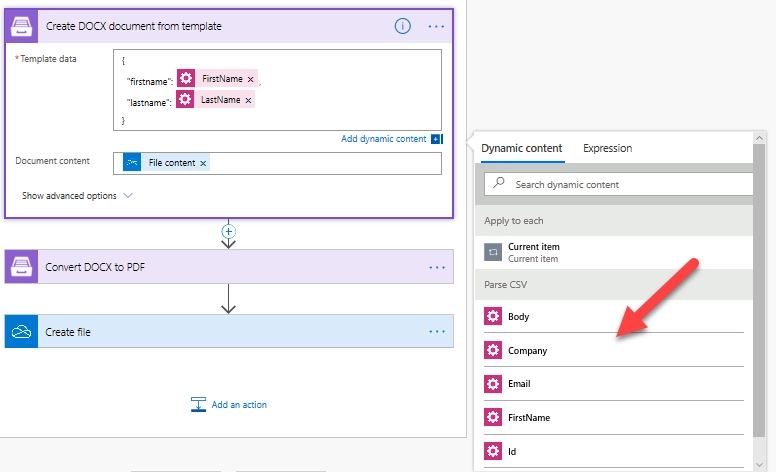776x472 pixels.
Task: Open the ellipsis menu of Convert DOCX to PDF
Action: click(436, 267)
